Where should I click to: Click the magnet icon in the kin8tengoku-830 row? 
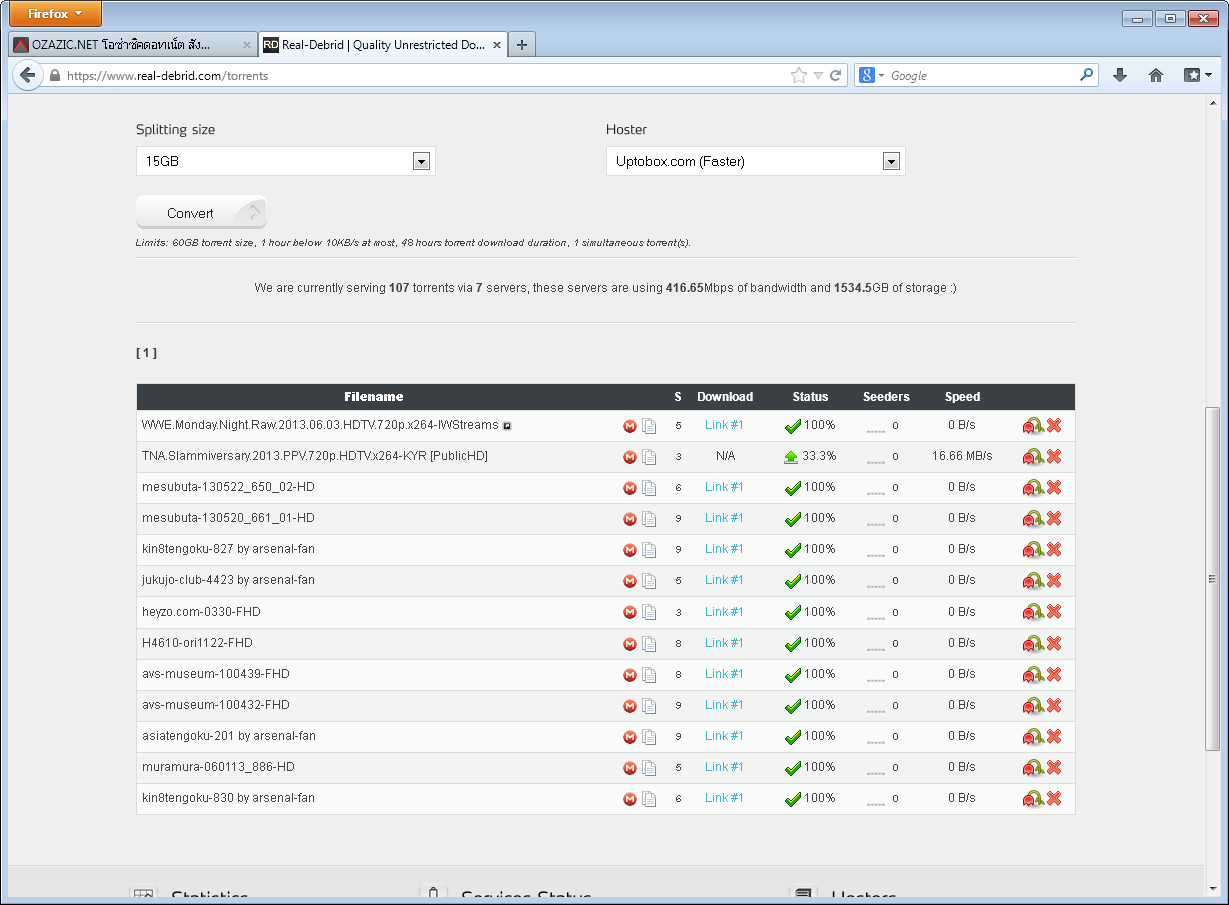[x=1032, y=799]
